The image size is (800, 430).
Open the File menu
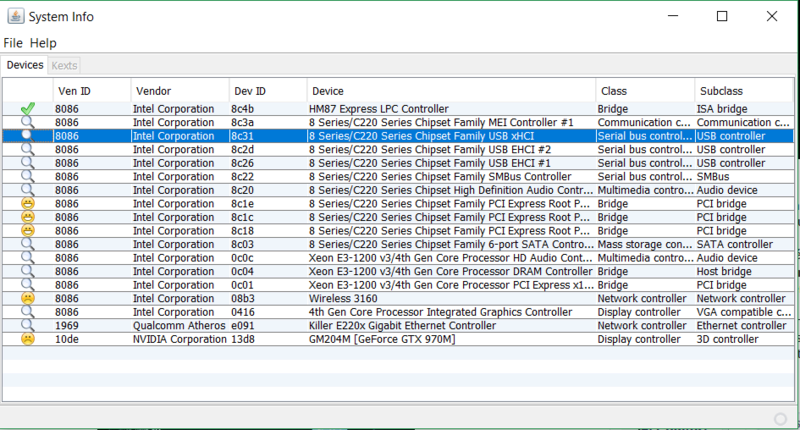pyautogui.click(x=13, y=43)
